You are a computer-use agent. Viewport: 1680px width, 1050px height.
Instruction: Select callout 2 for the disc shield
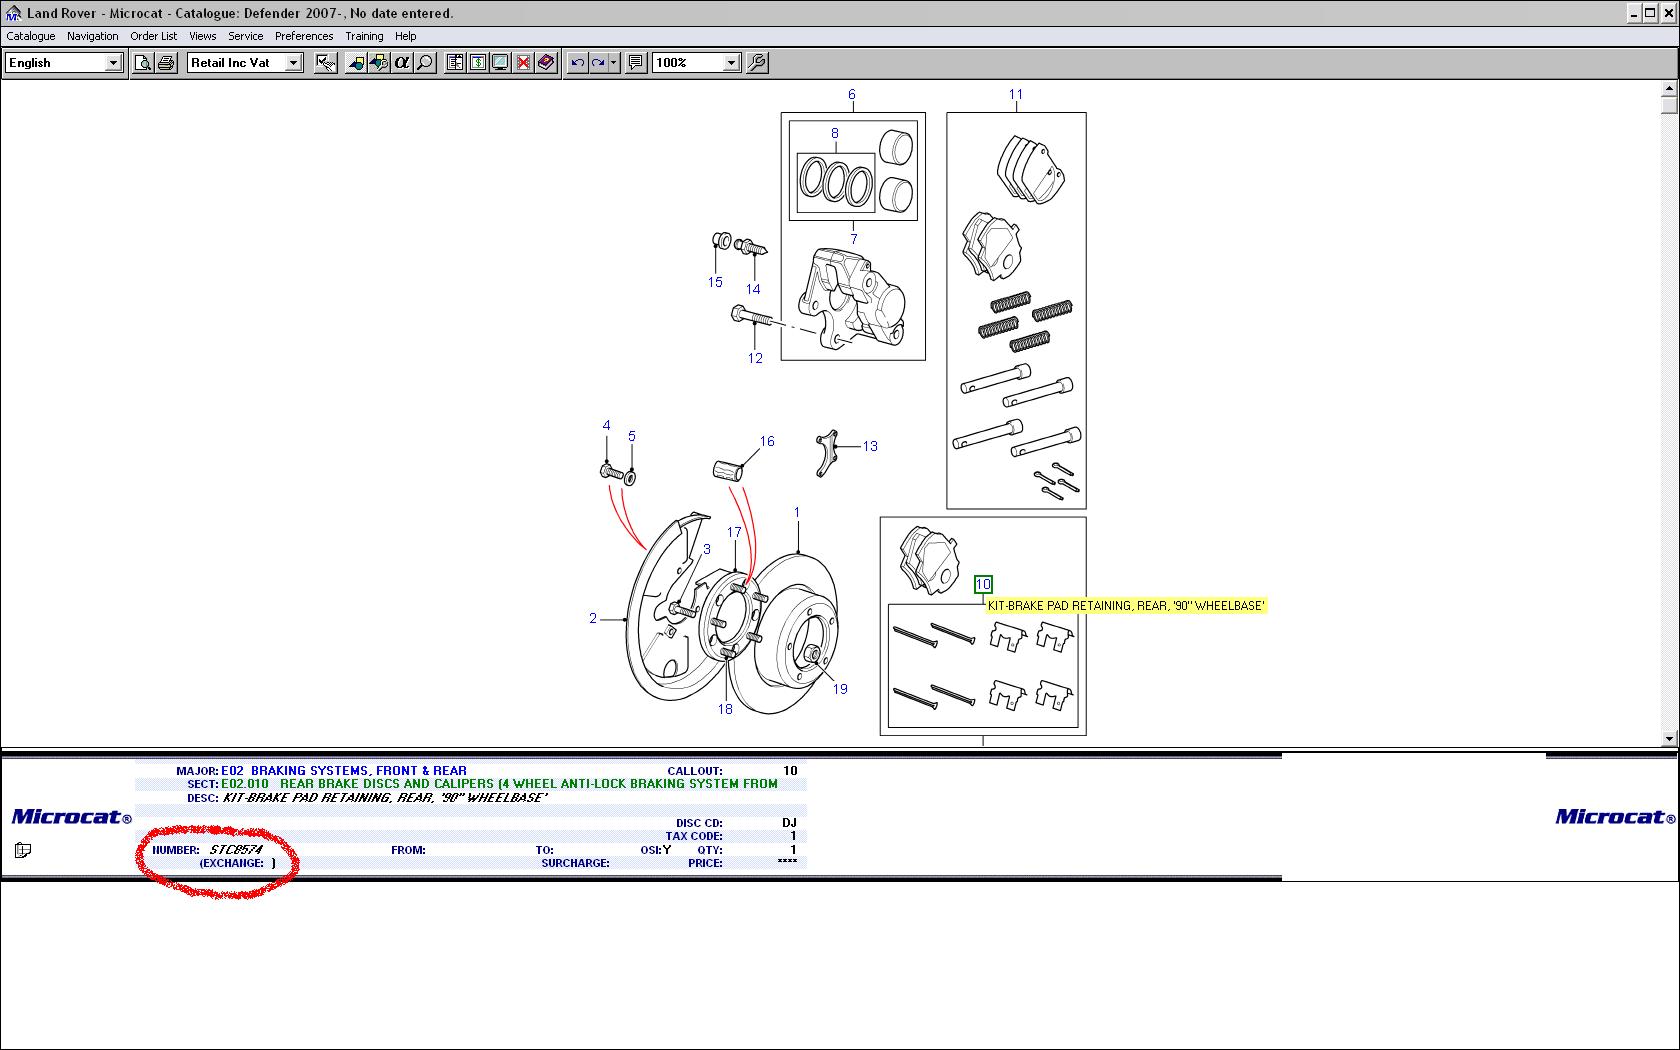[593, 618]
